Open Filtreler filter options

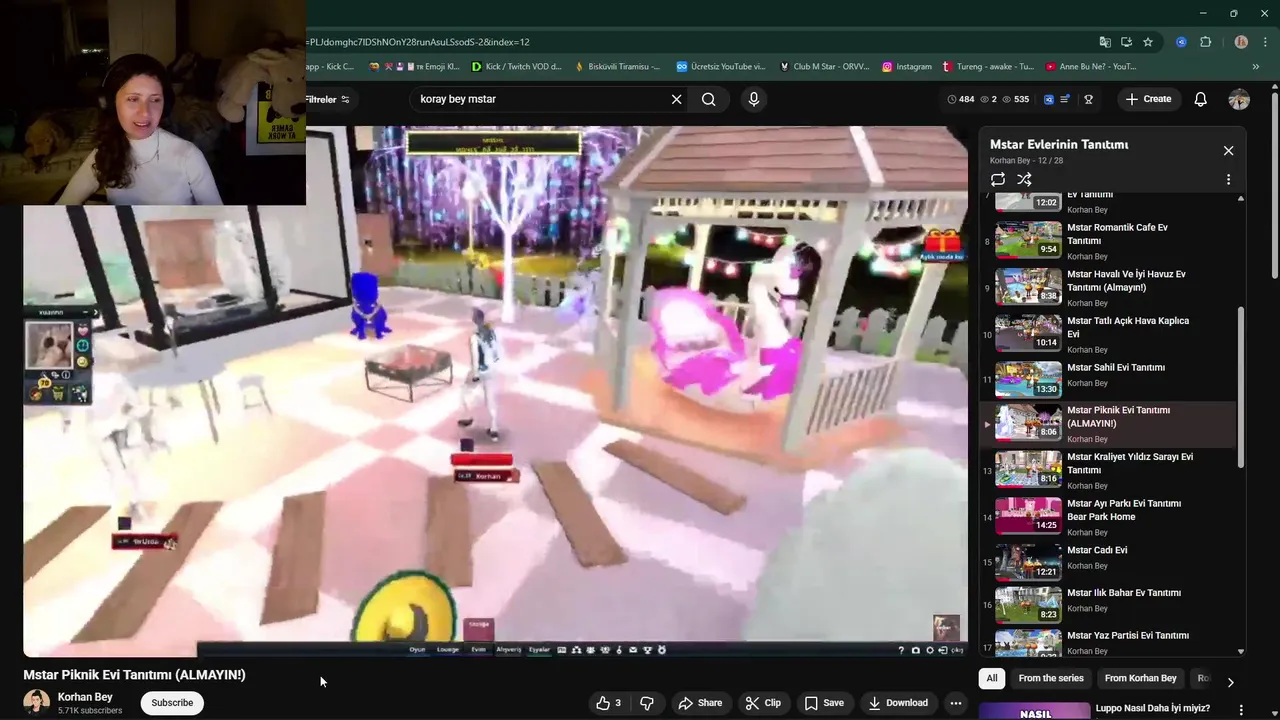327,99
